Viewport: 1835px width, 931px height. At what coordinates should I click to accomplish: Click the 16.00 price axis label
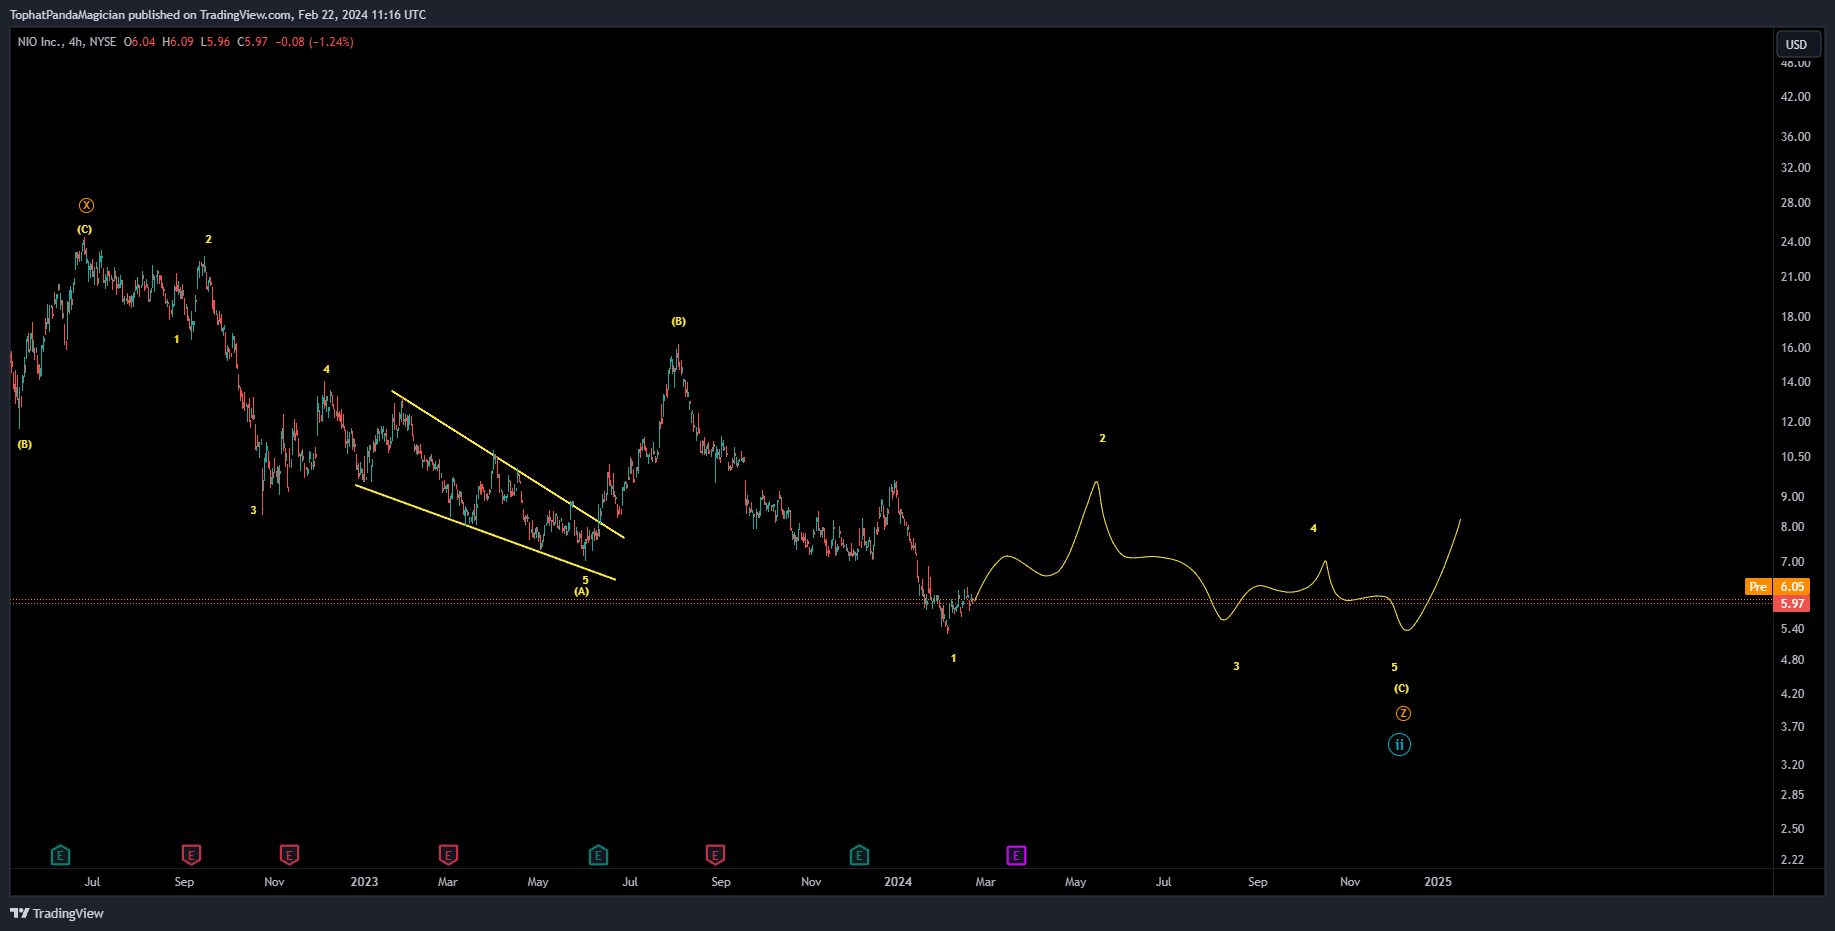pos(1795,347)
